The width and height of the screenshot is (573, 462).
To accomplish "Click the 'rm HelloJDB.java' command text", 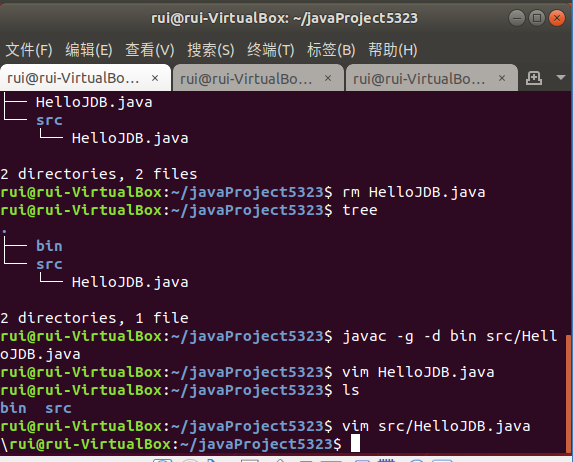I will [414, 192].
